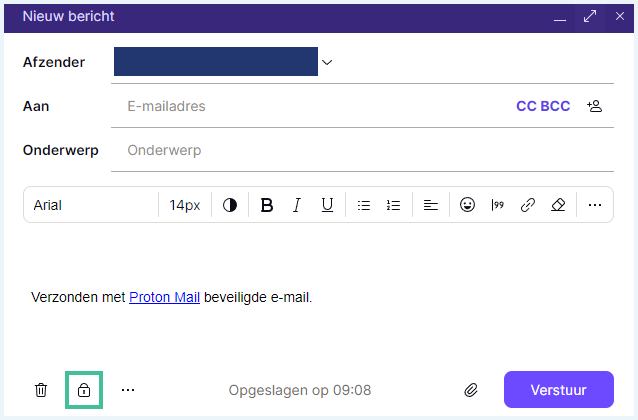
Task: Send the message with Verstuur
Action: 559,390
